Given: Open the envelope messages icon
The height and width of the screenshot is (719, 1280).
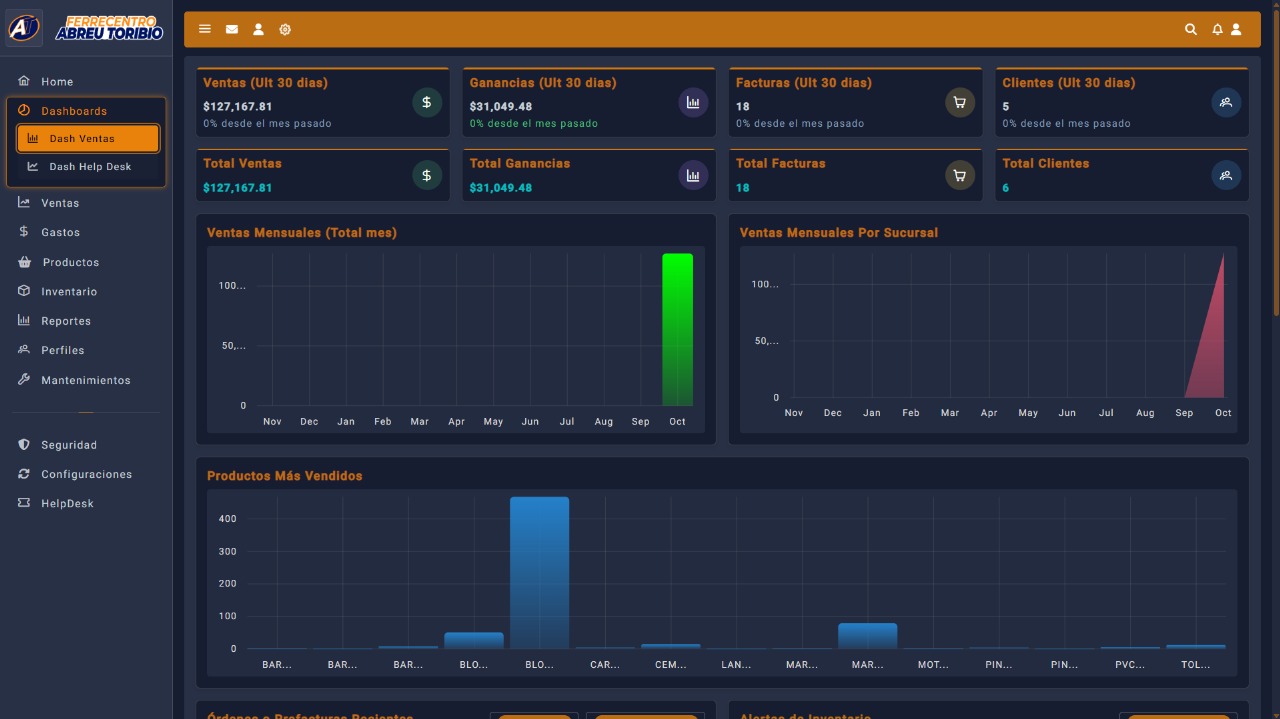Looking at the screenshot, I should pyautogui.click(x=232, y=29).
